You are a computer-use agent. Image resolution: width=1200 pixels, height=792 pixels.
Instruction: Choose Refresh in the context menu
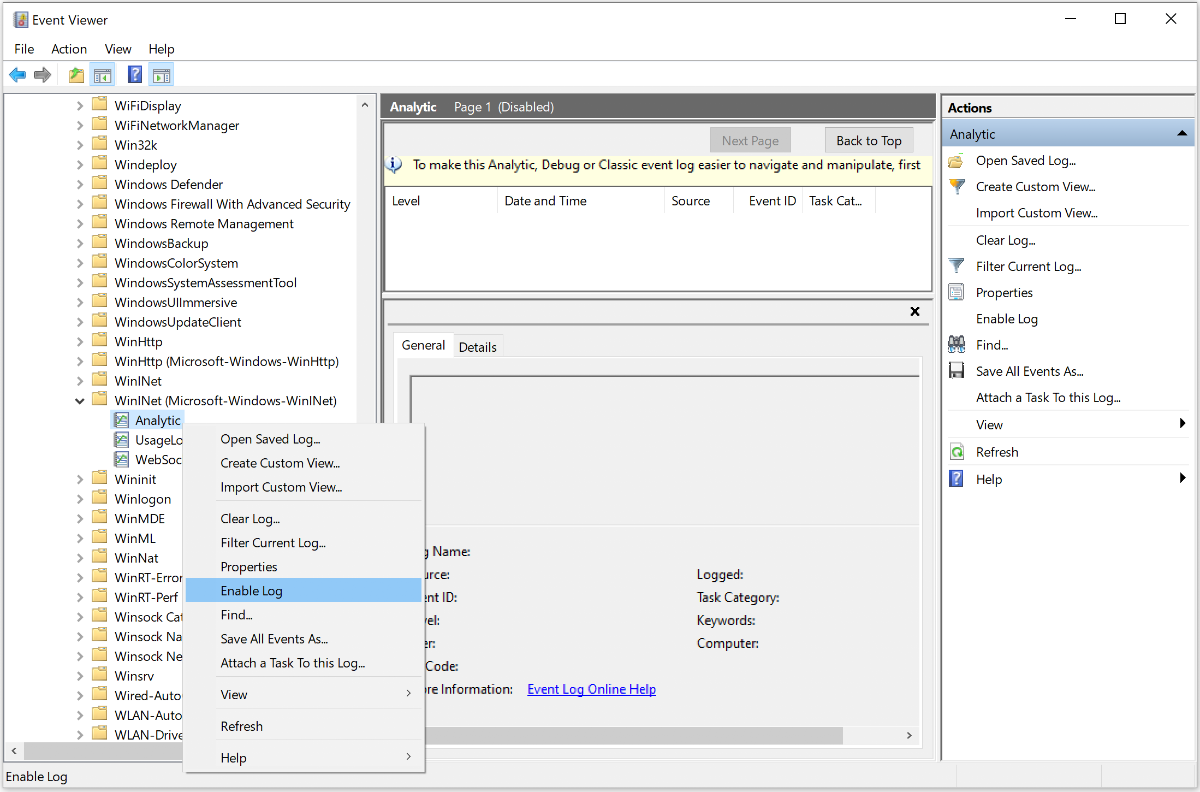(x=305, y=727)
